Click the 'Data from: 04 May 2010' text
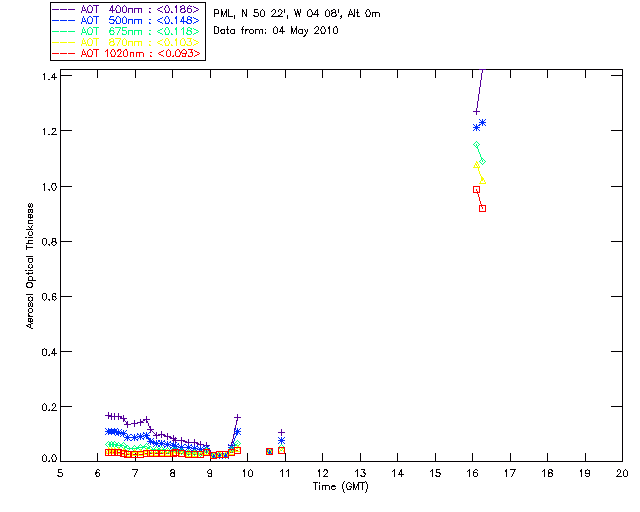This screenshot has width=640, height=512. coord(276,31)
